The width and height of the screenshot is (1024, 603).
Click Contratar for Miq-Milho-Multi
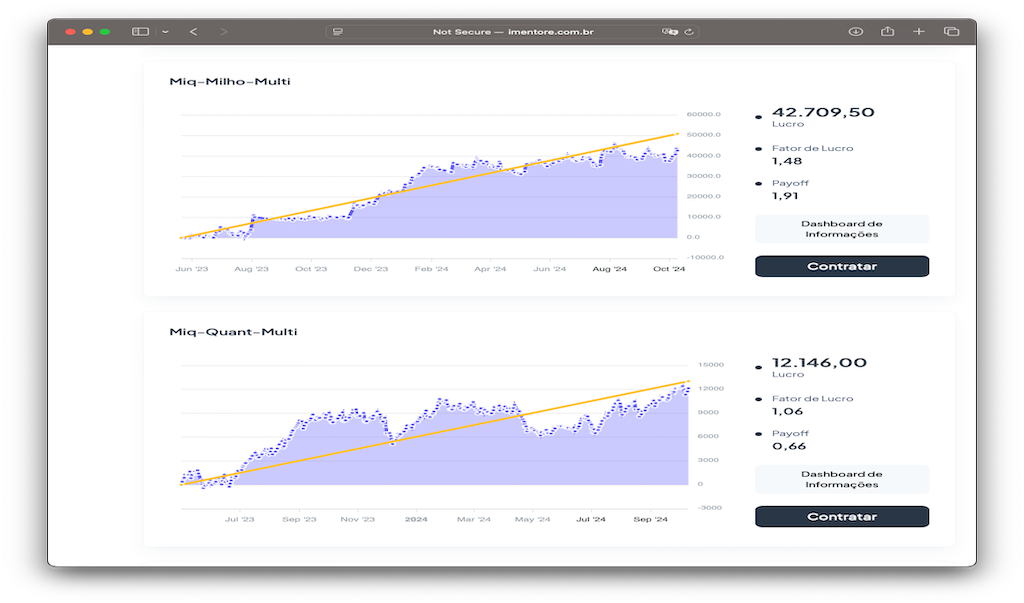842,266
